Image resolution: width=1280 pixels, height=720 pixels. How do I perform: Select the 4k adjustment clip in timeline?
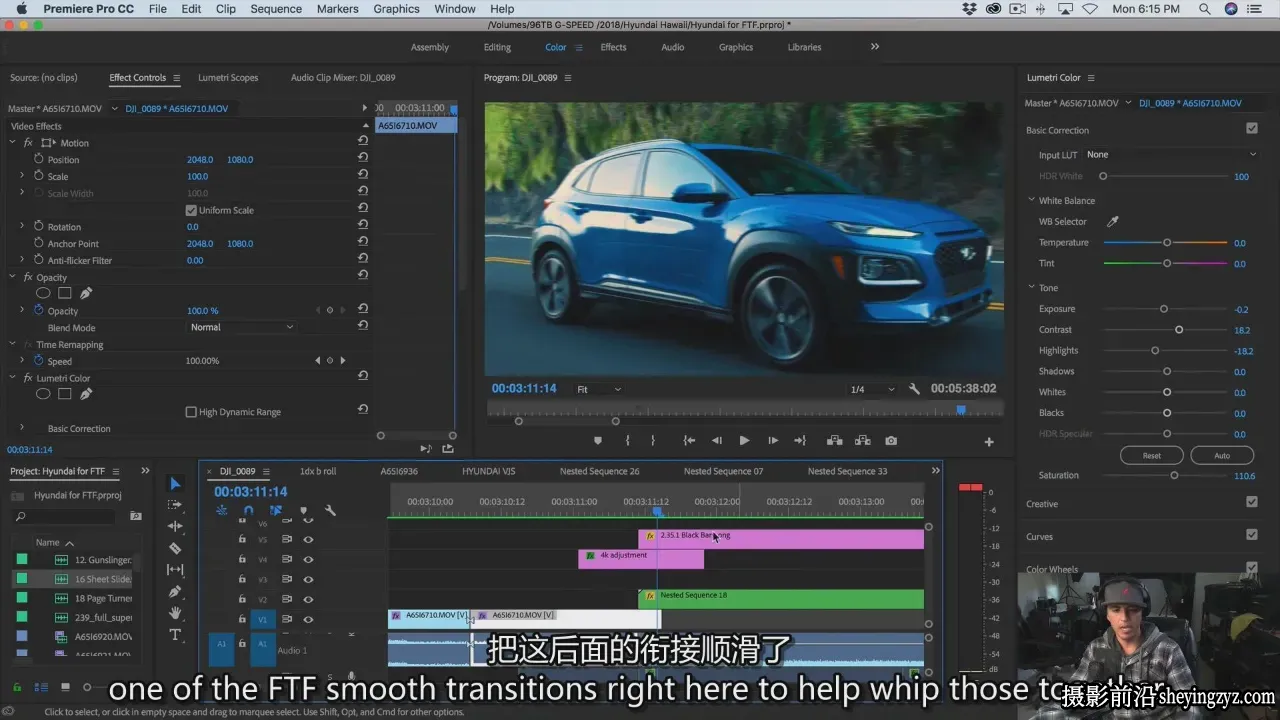641,559
